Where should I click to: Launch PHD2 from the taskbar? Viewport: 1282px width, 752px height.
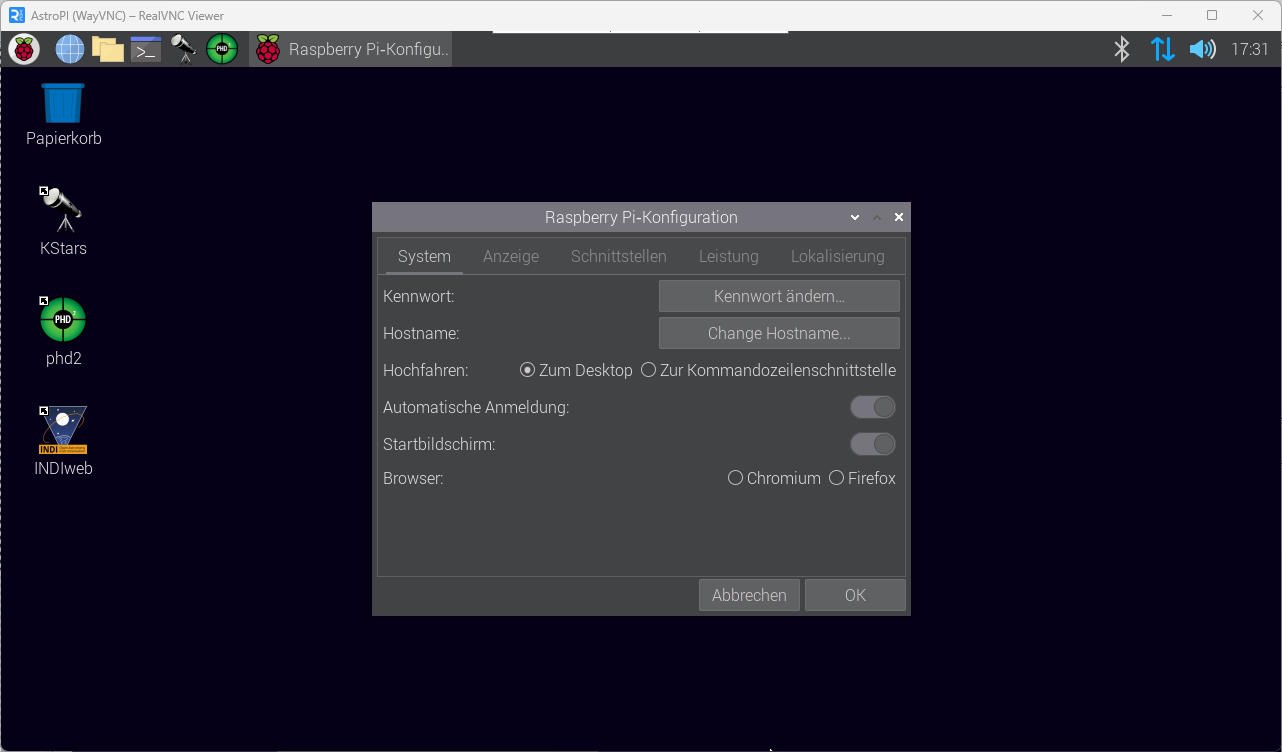click(222, 49)
